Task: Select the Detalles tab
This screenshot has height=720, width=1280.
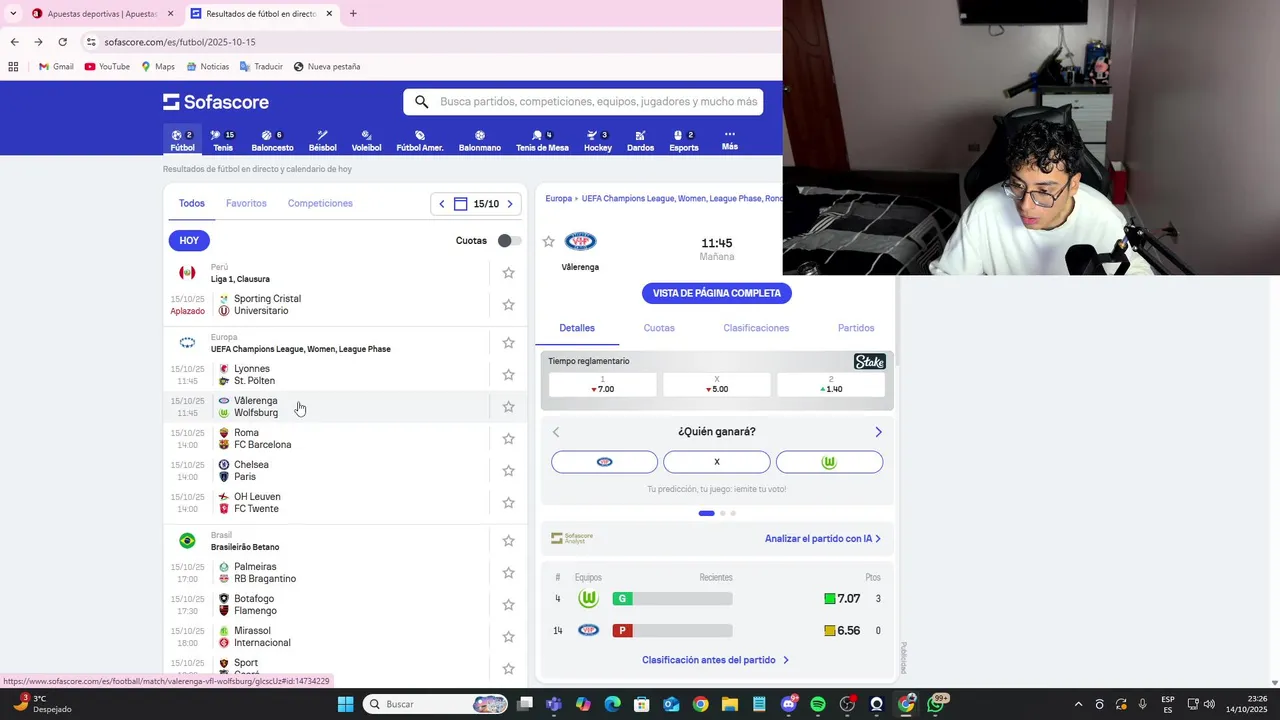Action: tap(577, 328)
